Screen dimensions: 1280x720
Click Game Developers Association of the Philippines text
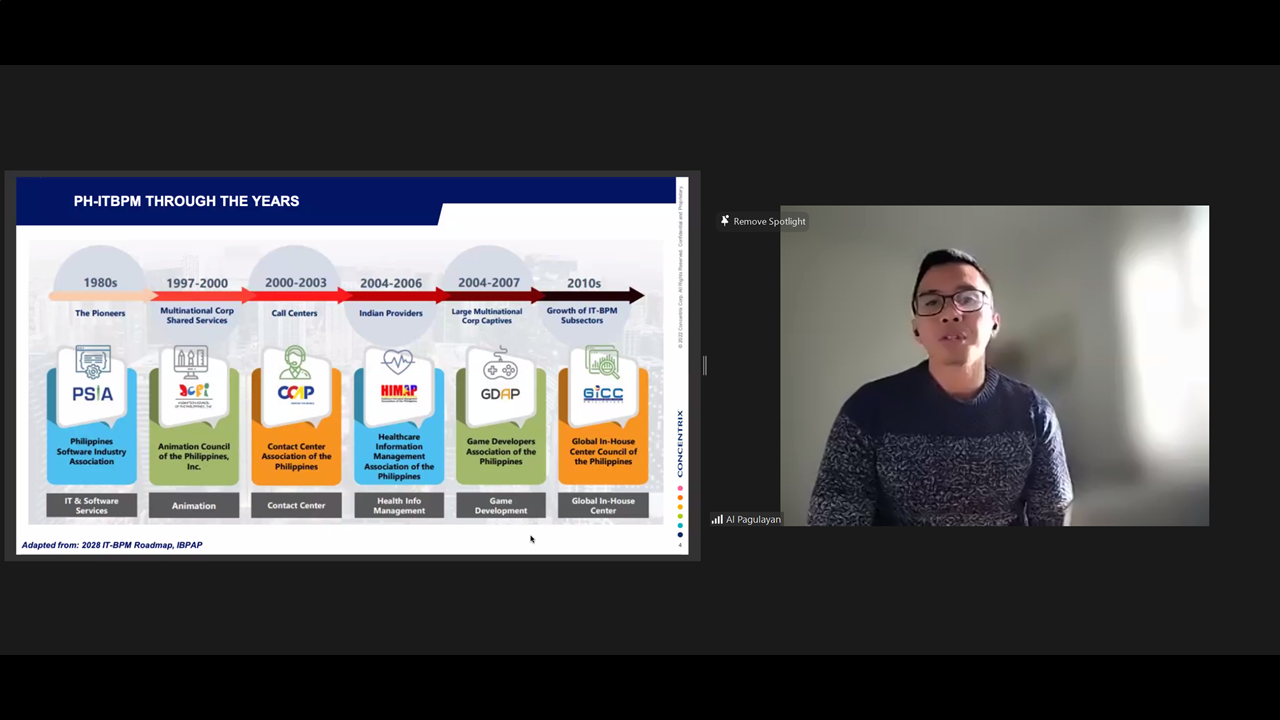[x=501, y=451]
